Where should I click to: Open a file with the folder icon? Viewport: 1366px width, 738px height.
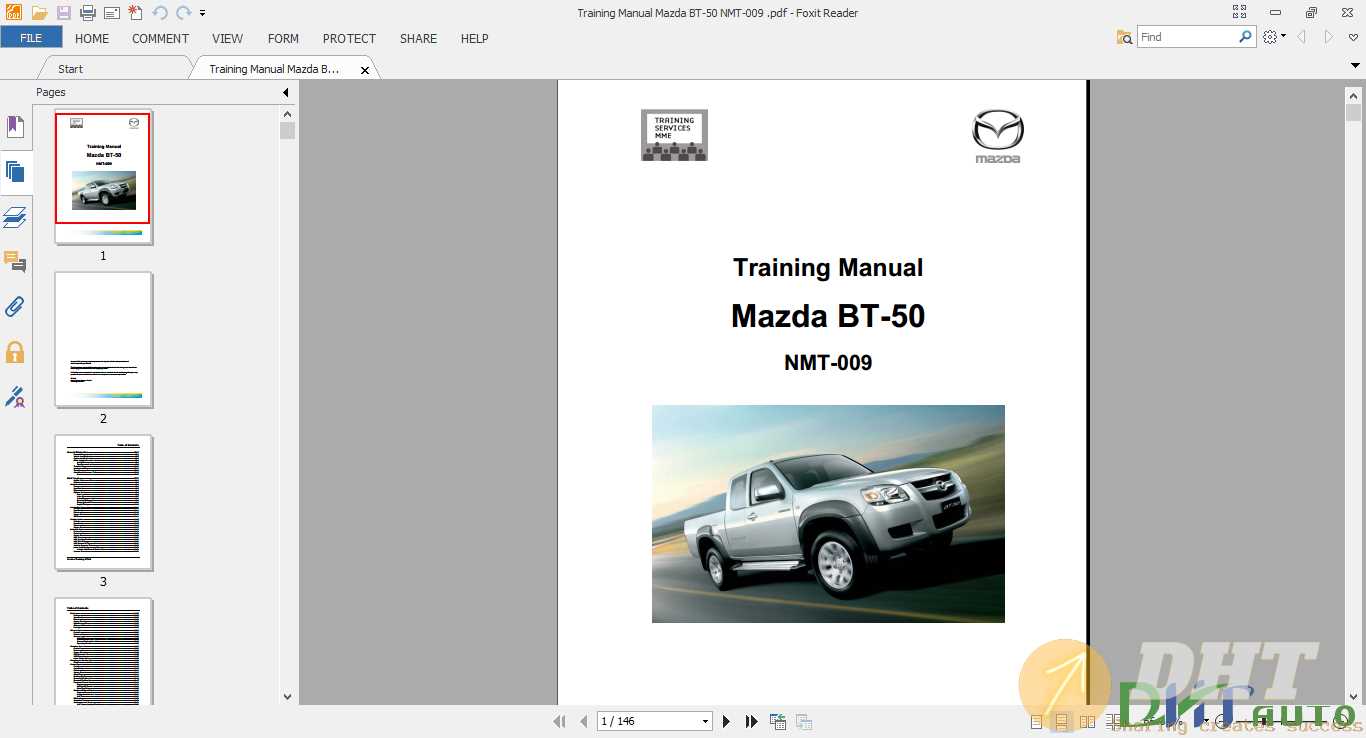click(40, 13)
